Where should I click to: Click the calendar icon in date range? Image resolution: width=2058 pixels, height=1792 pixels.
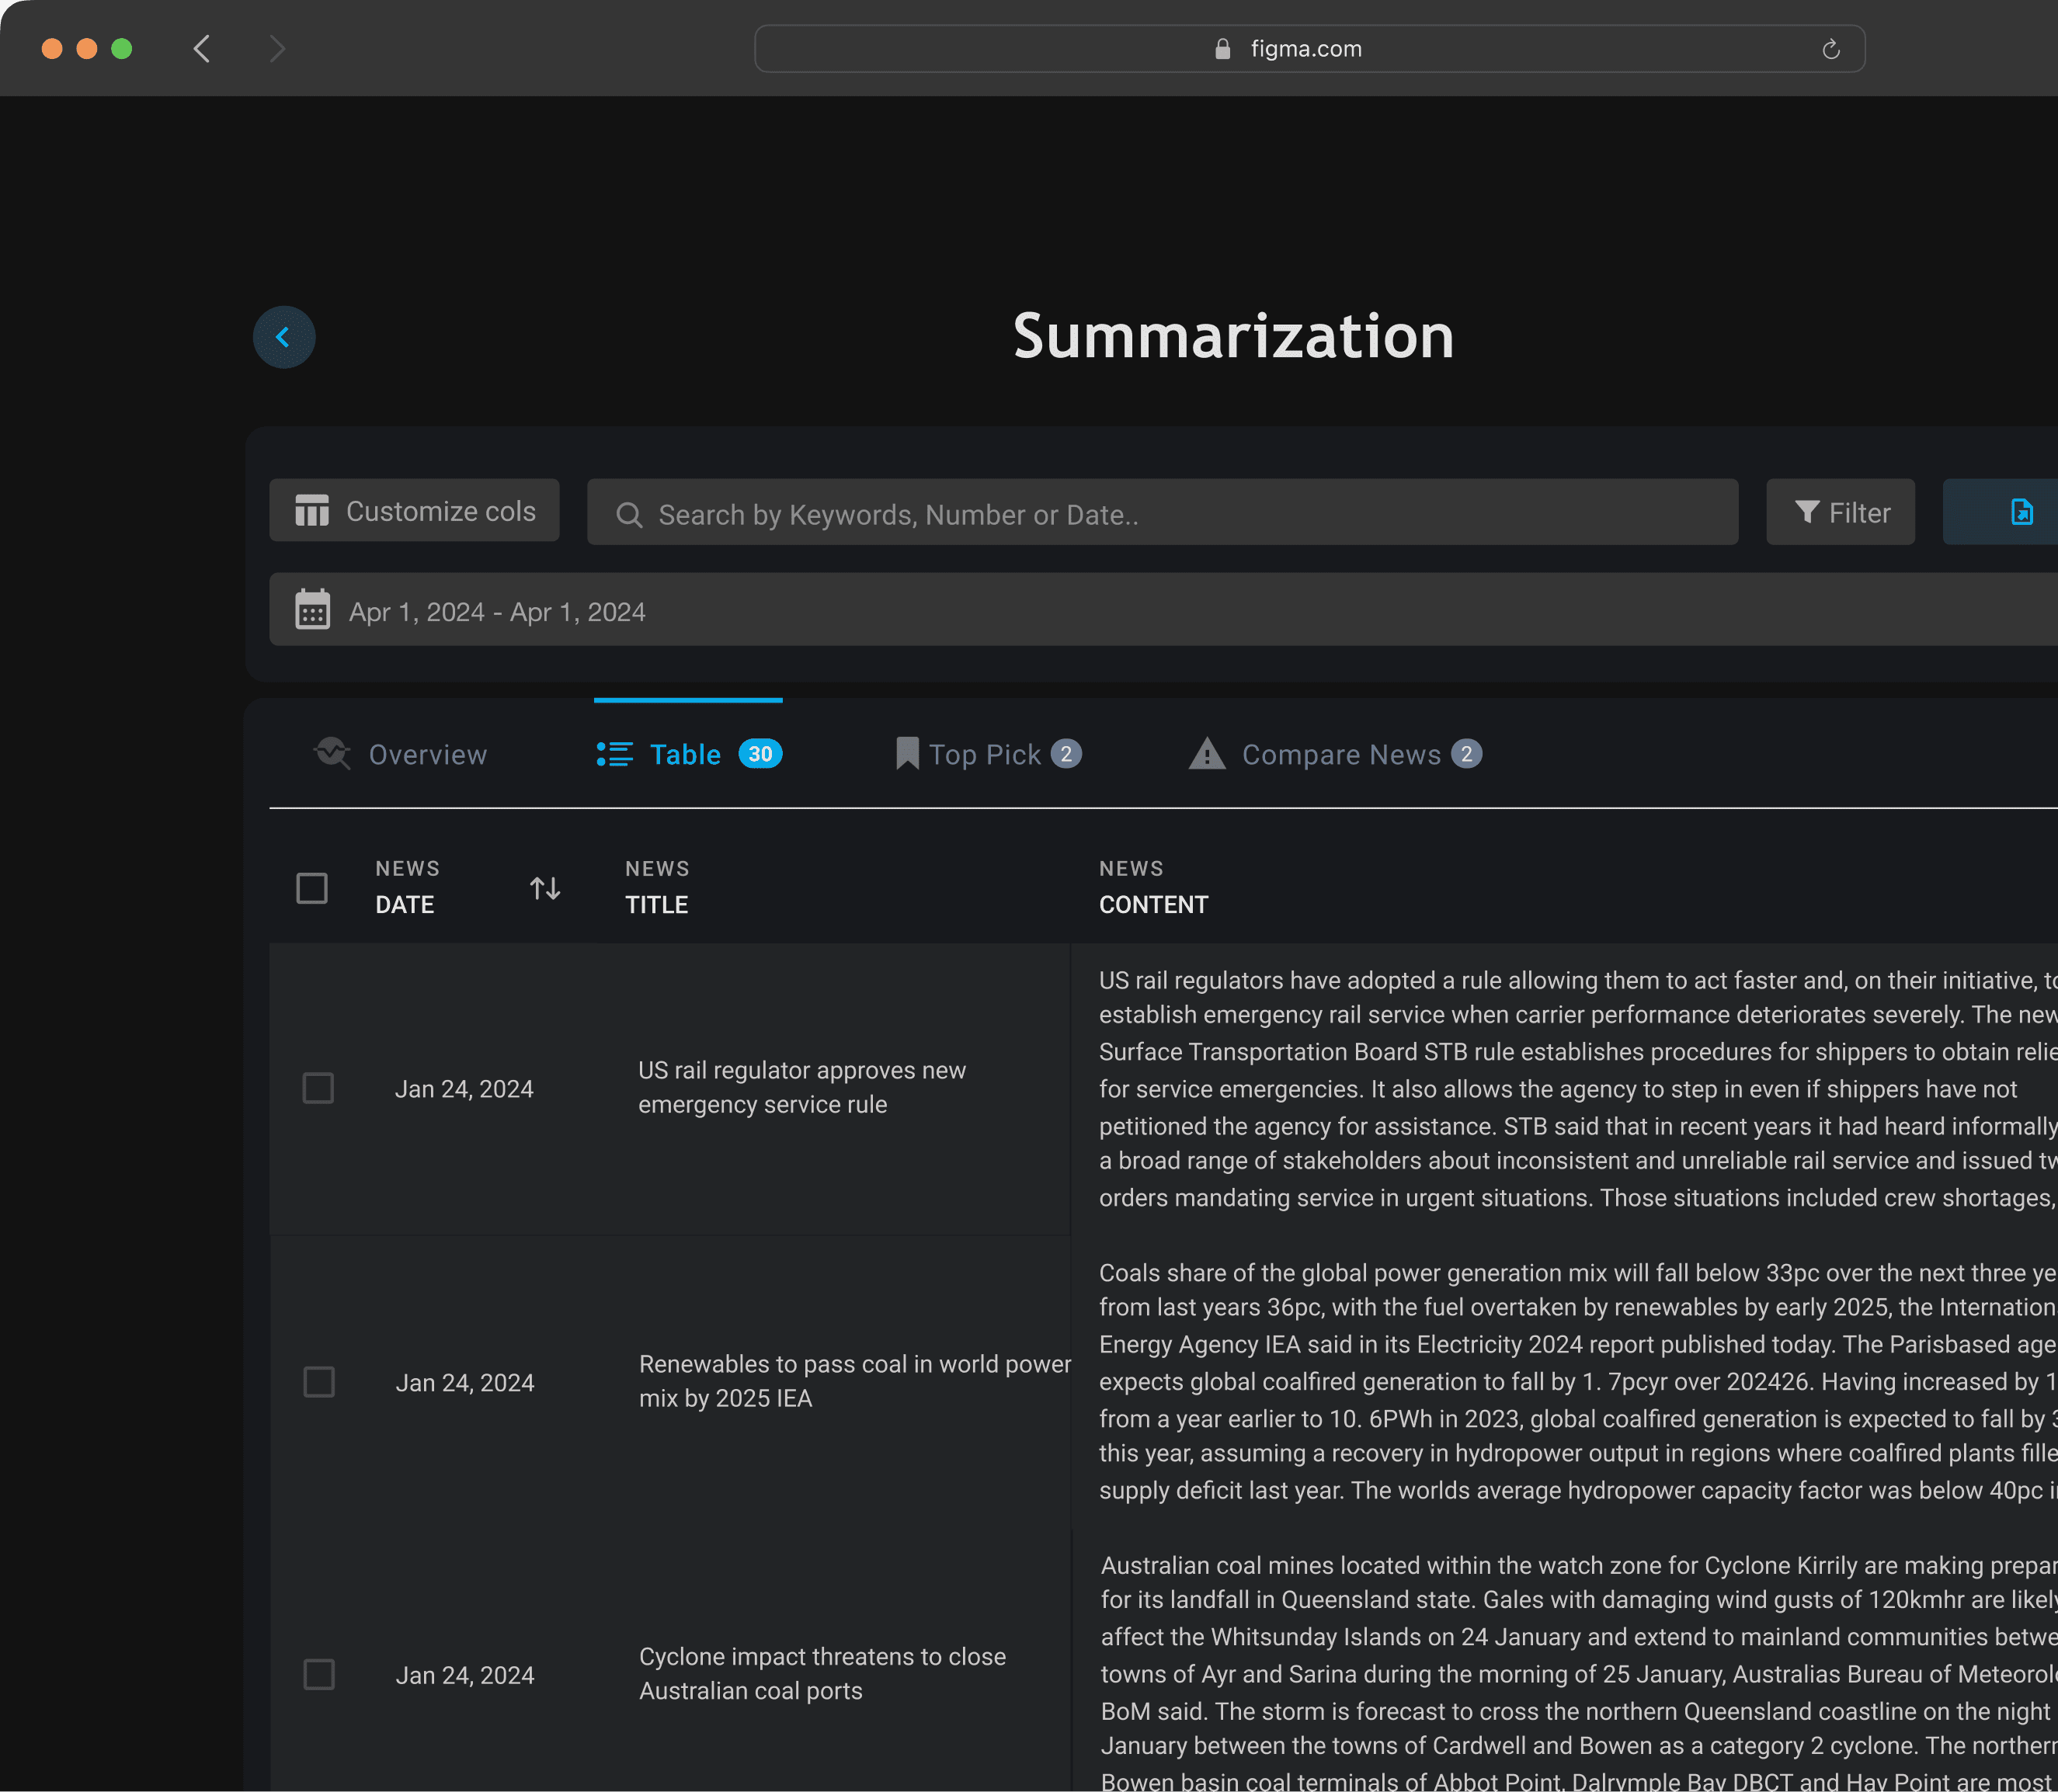(312, 610)
